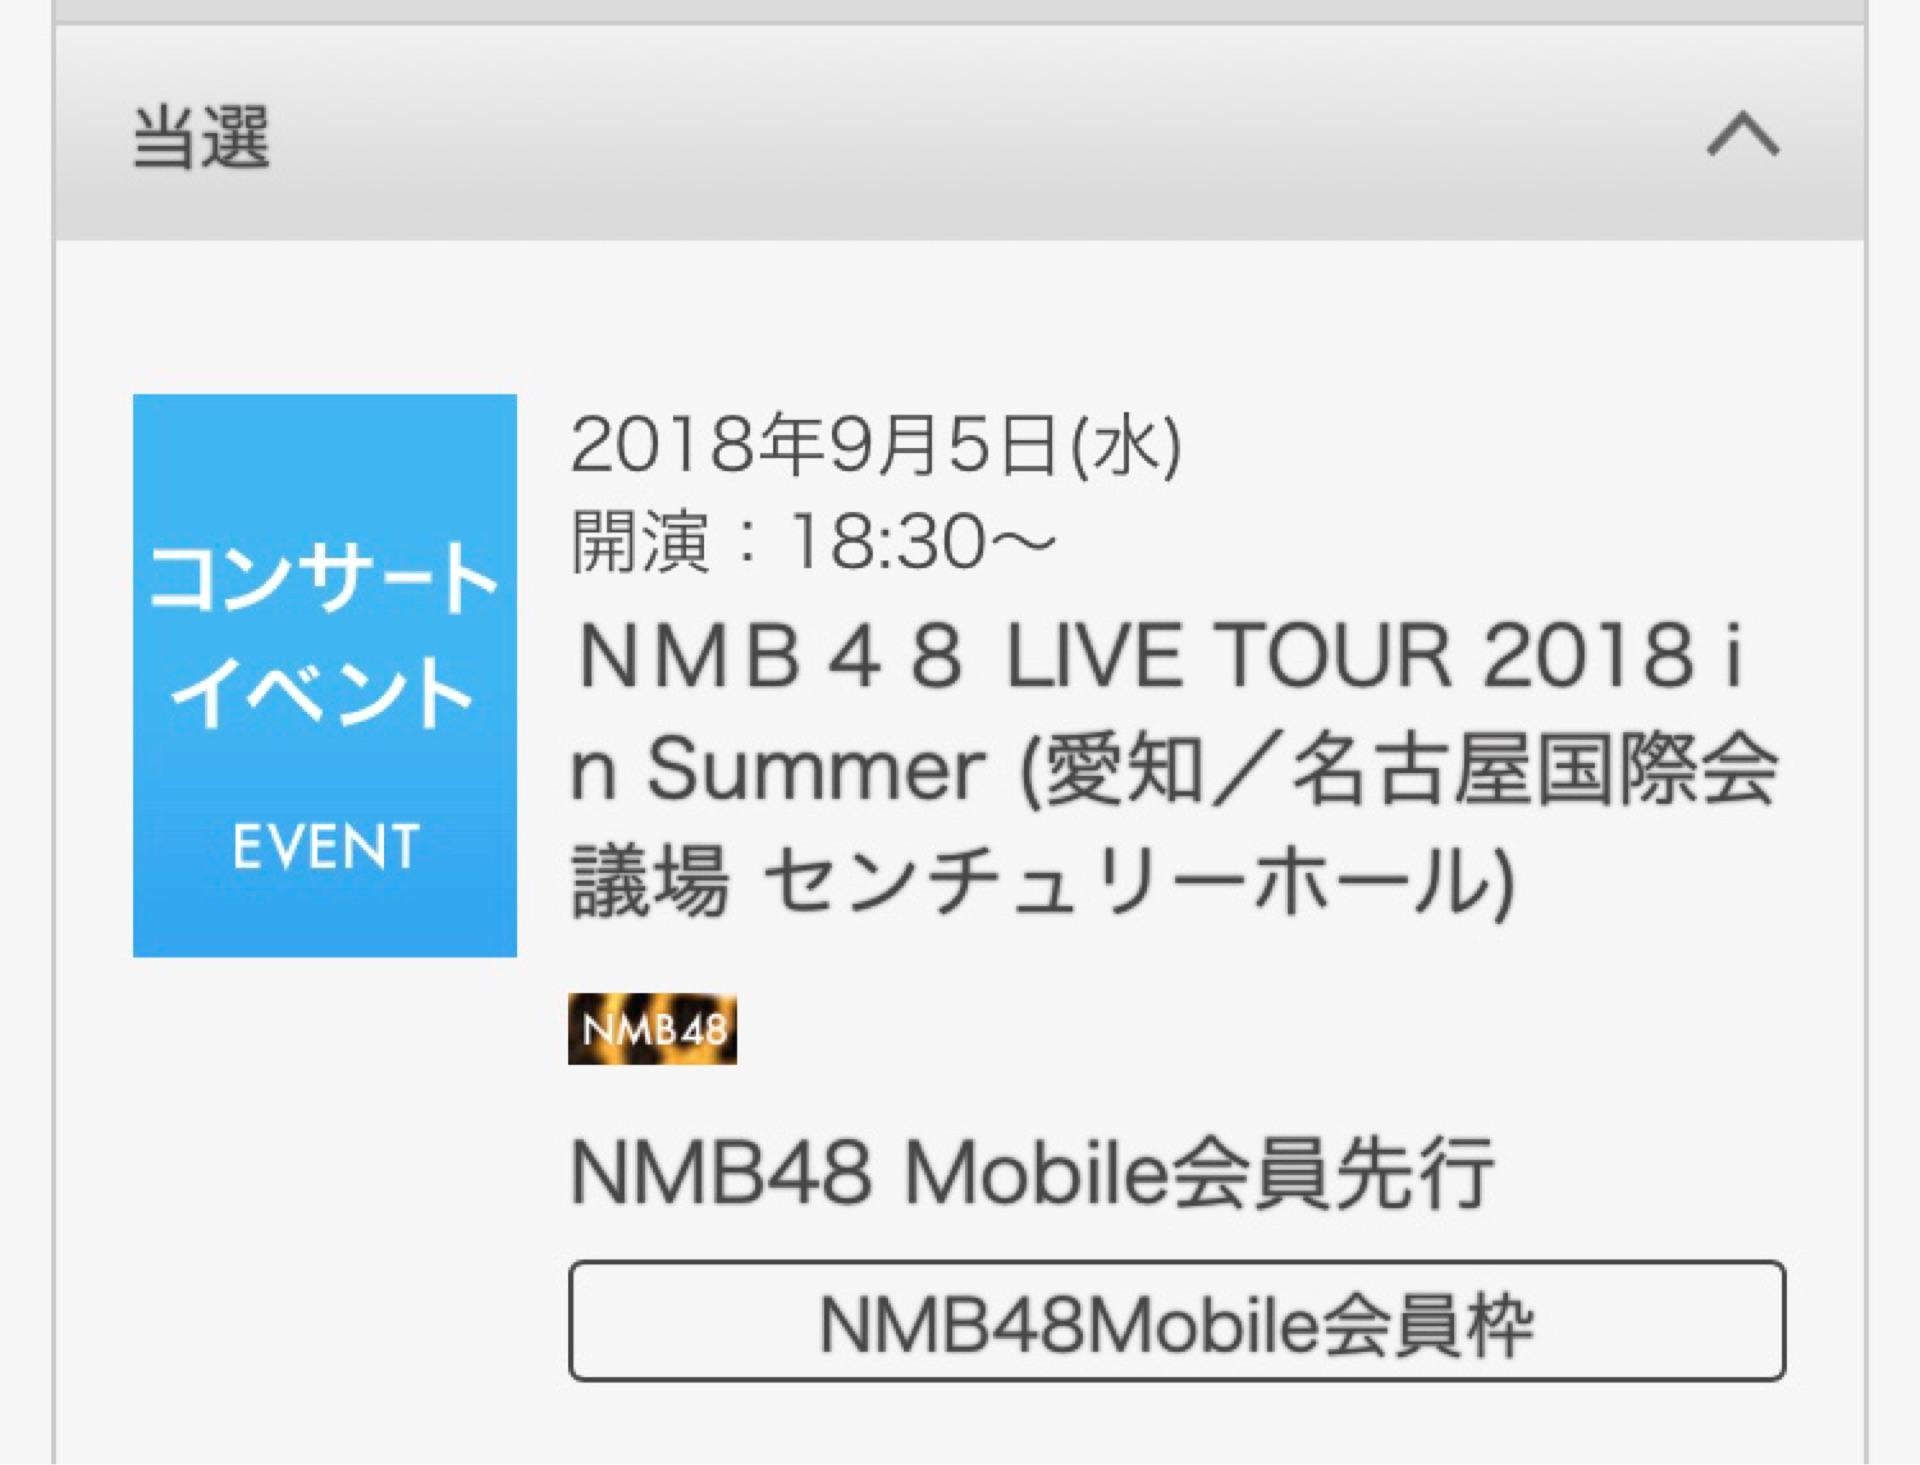Click the 水 weekday marker in date
The width and height of the screenshot is (1920, 1465).
[x=1125, y=445]
